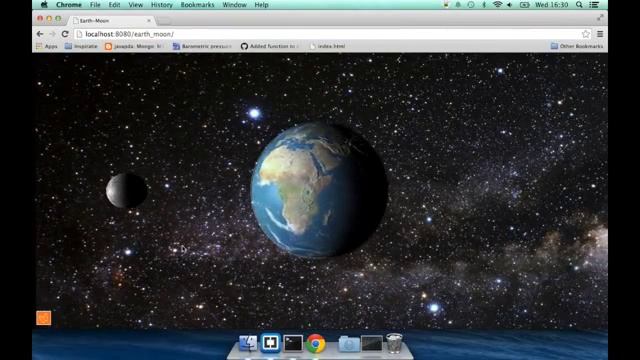Open the Bookmarks menu in the menu bar
The height and width of the screenshot is (360, 640).
[197, 5]
